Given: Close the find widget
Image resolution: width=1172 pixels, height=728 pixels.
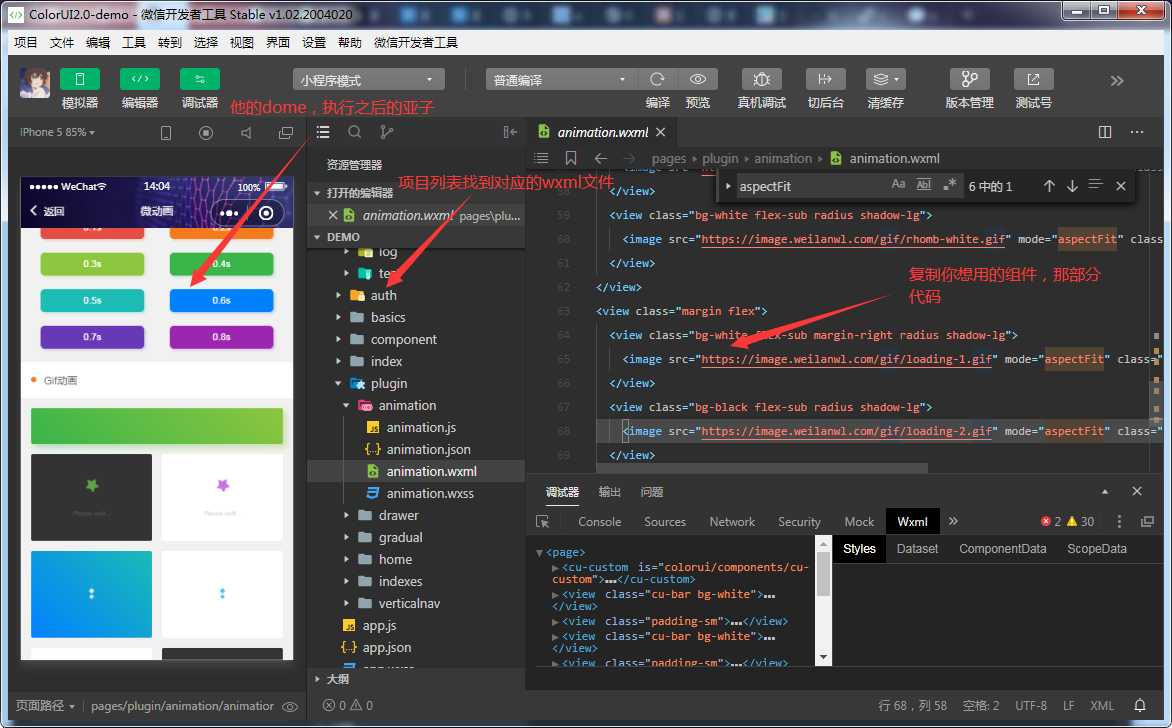Looking at the screenshot, I should coord(1120,186).
